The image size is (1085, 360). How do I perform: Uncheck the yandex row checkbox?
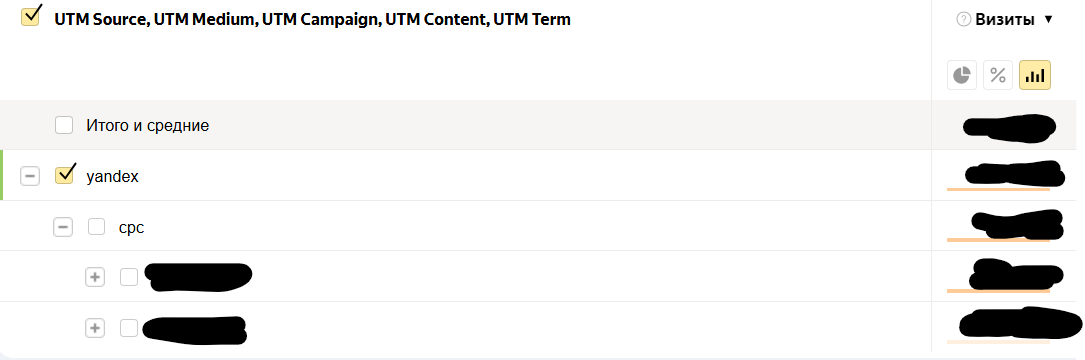(x=64, y=175)
